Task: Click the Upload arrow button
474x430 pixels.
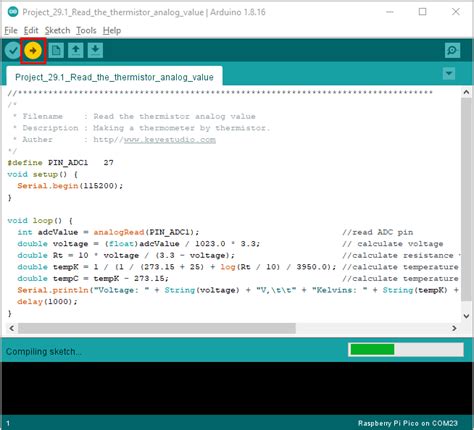Action: 33,51
